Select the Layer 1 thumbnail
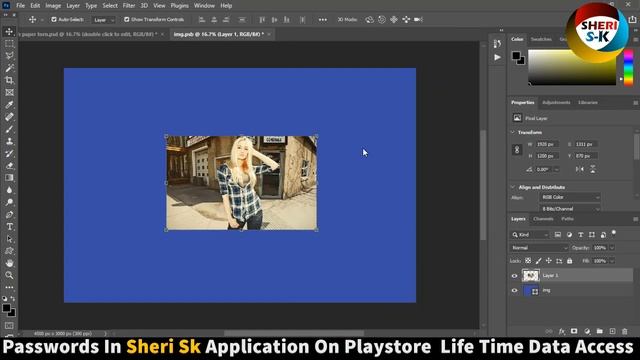Viewport: 640px width, 360px height. pyautogui.click(x=531, y=276)
